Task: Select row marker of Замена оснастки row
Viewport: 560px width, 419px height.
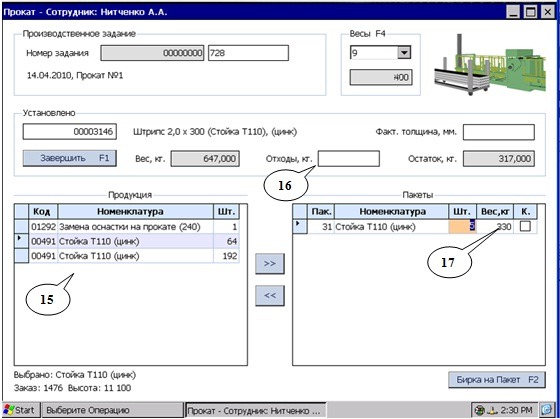Action: (21, 226)
